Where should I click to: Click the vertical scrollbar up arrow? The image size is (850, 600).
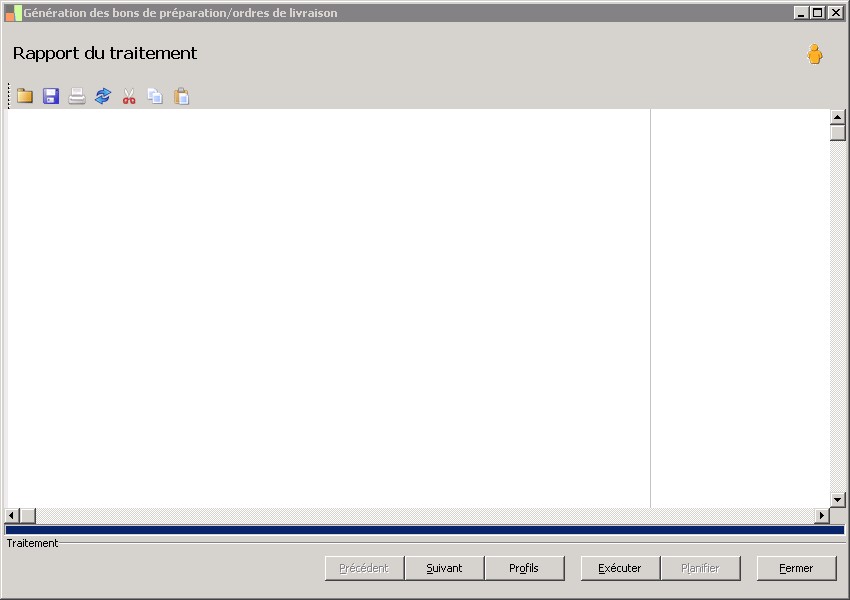(838, 117)
